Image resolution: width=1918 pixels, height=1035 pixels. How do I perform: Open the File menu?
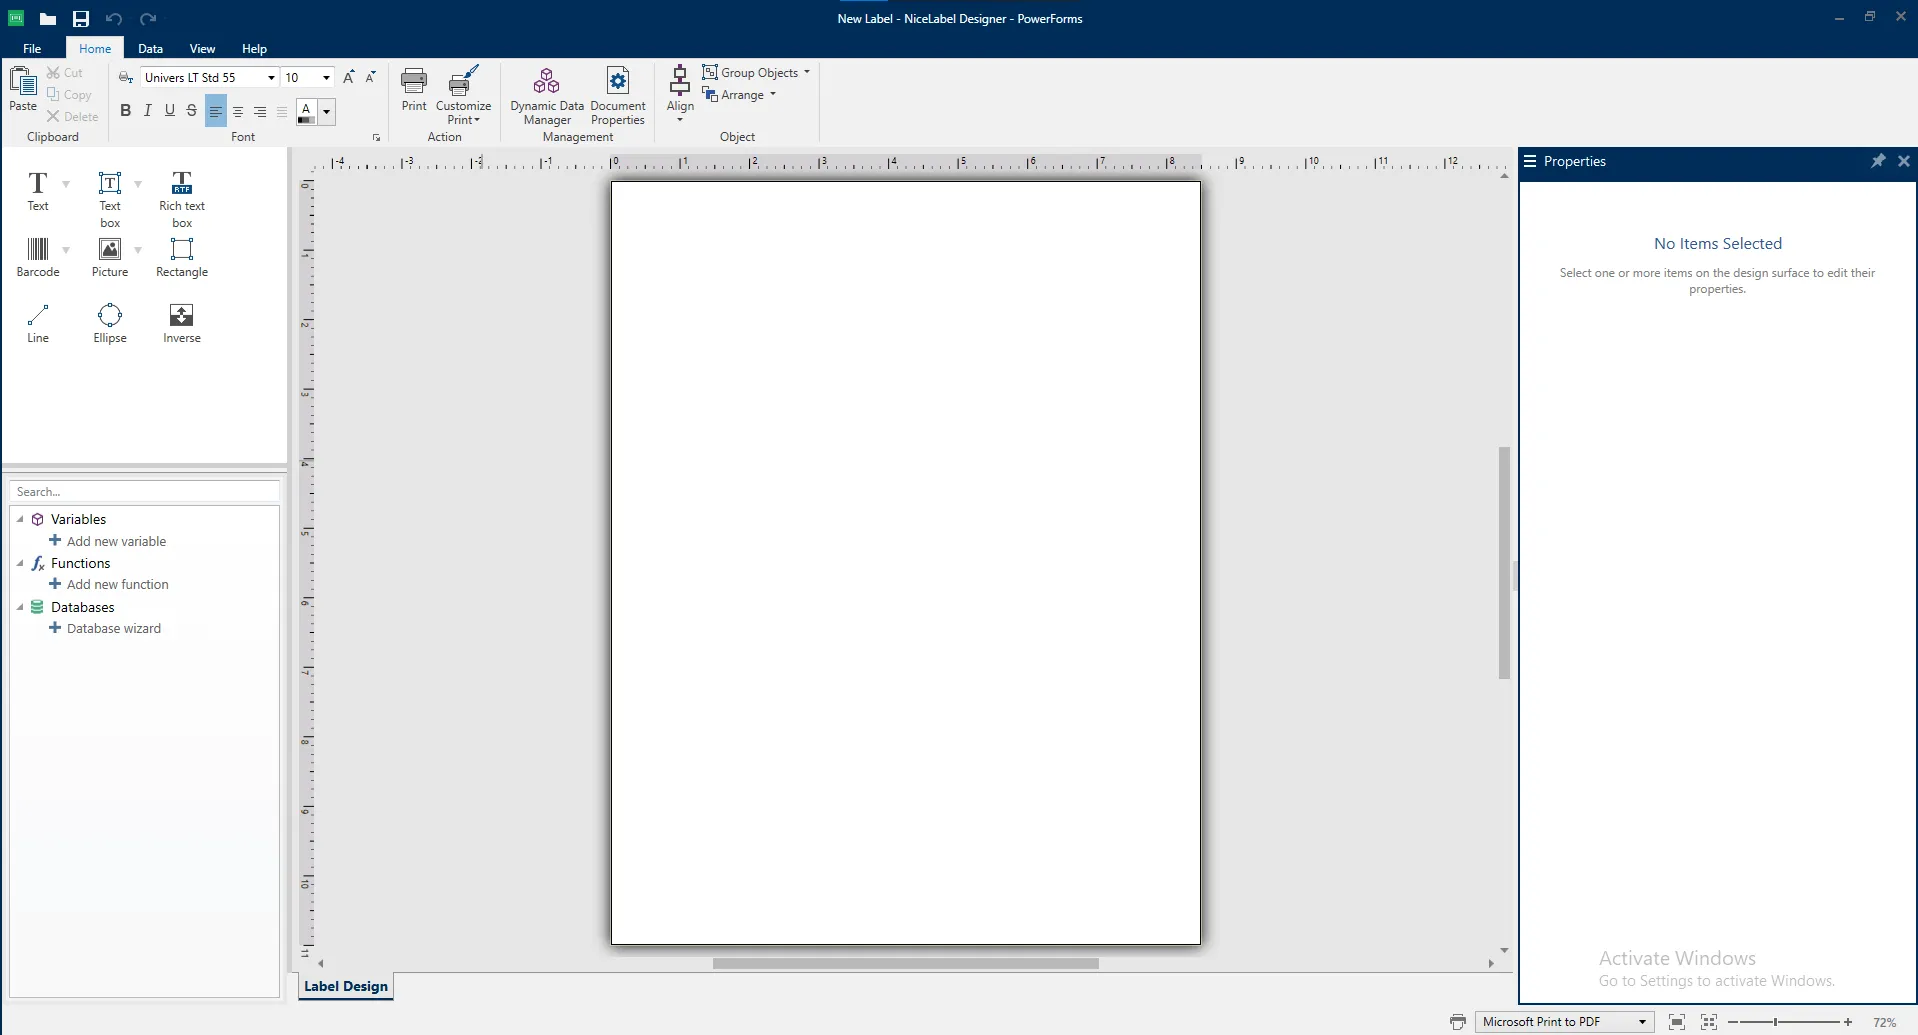click(x=32, y=49)
